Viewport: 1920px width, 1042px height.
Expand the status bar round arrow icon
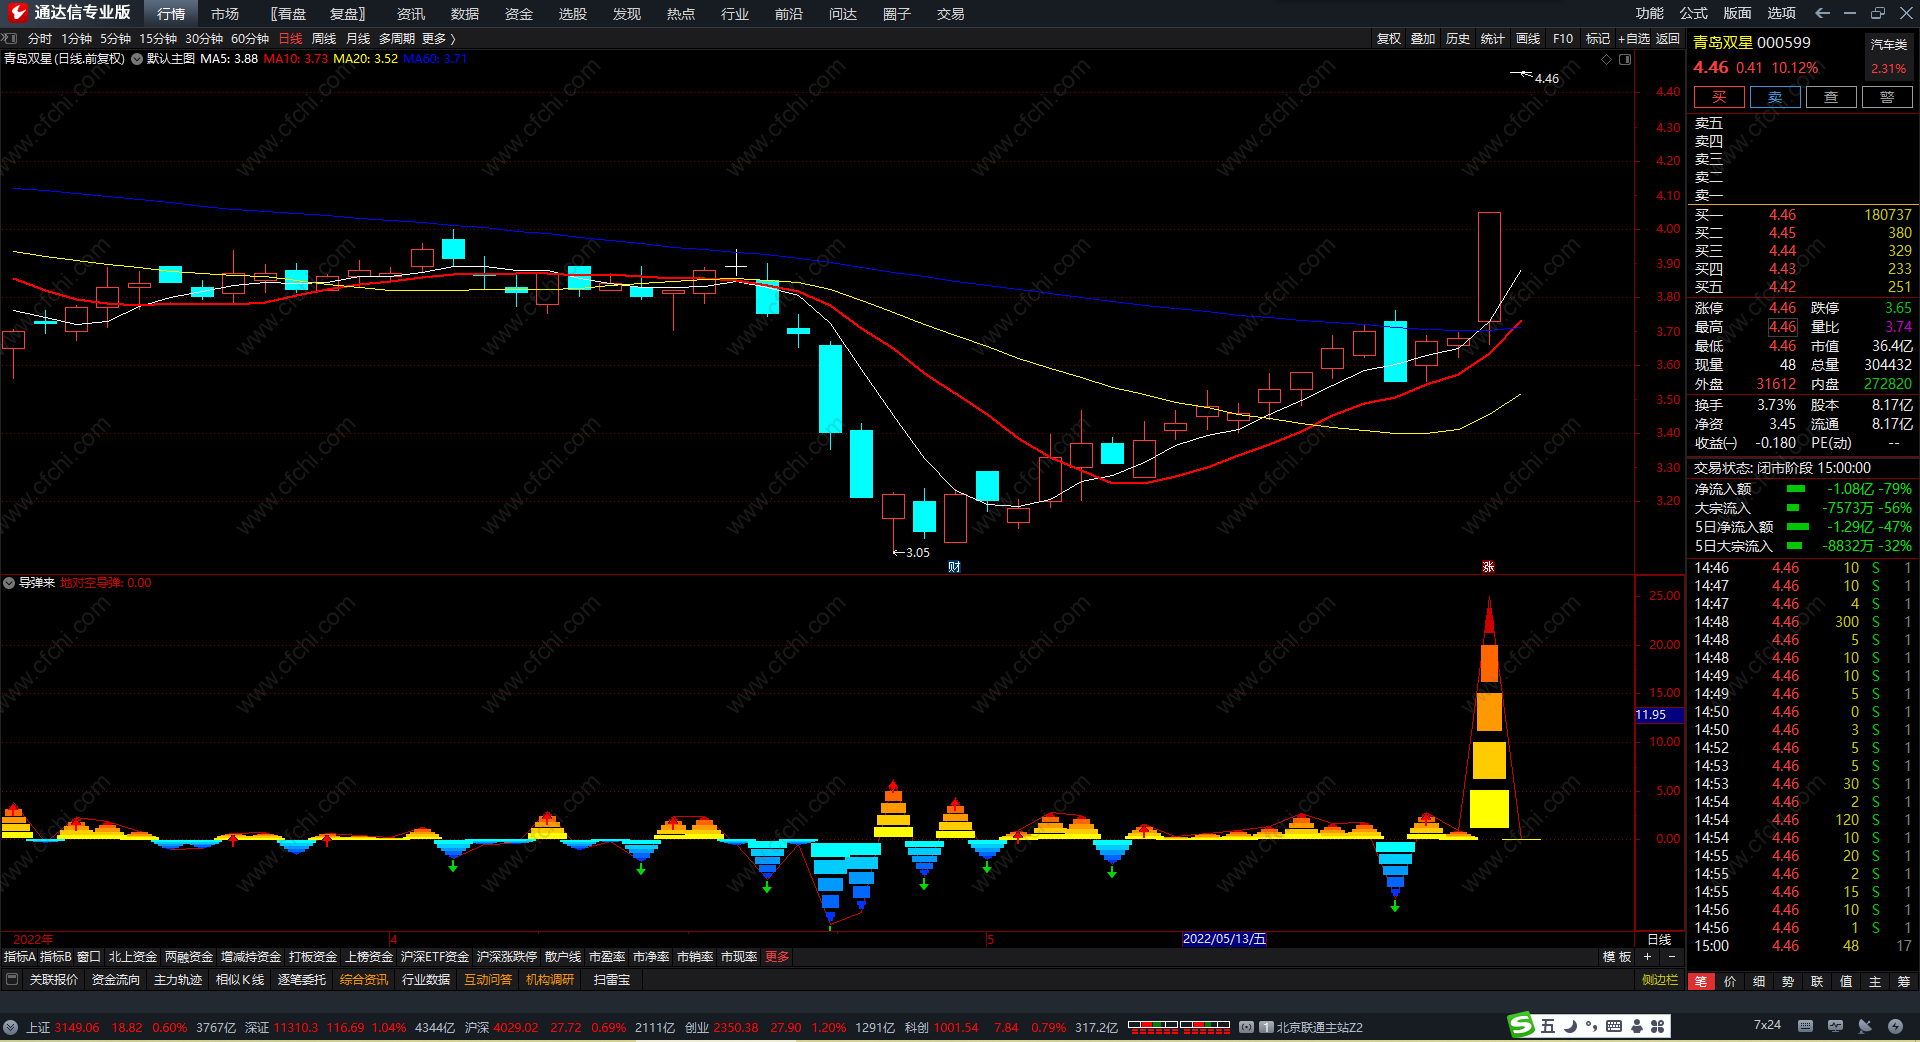tap(10, 1027)
